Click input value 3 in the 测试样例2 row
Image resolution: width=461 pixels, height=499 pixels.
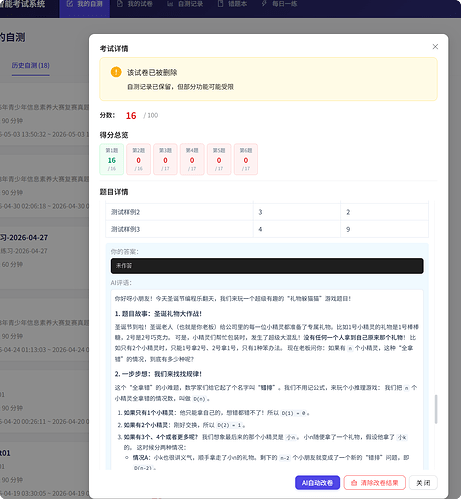click(x=260, y=212)
